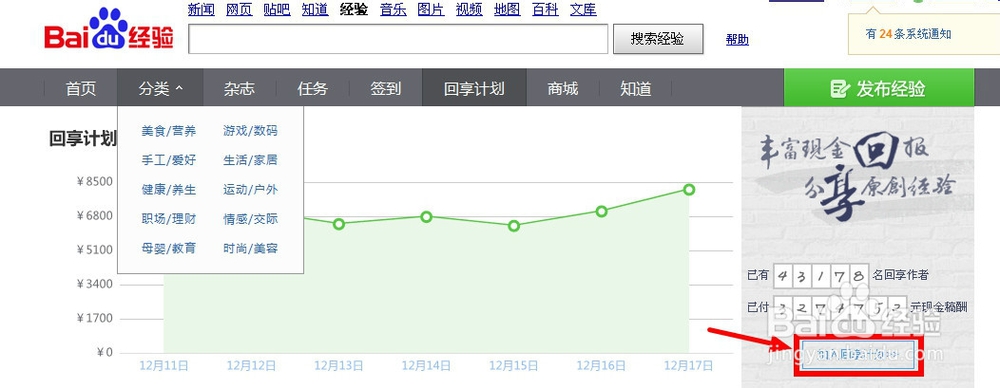
Task: Open the 回享计划 tab
Action: 474,88
